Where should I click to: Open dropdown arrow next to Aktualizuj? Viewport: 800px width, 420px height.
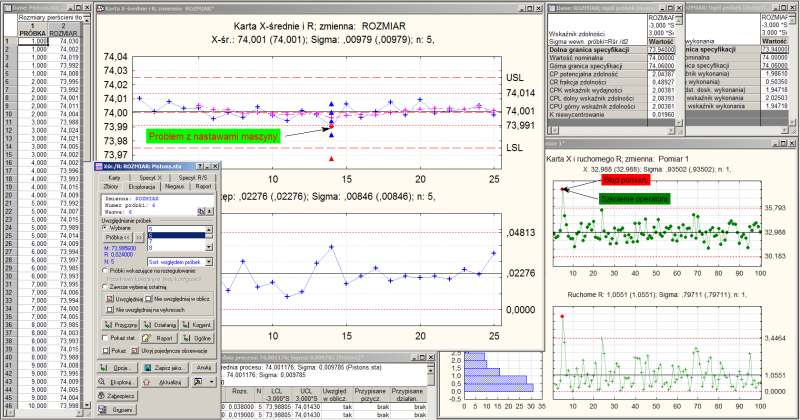point(213,382)
